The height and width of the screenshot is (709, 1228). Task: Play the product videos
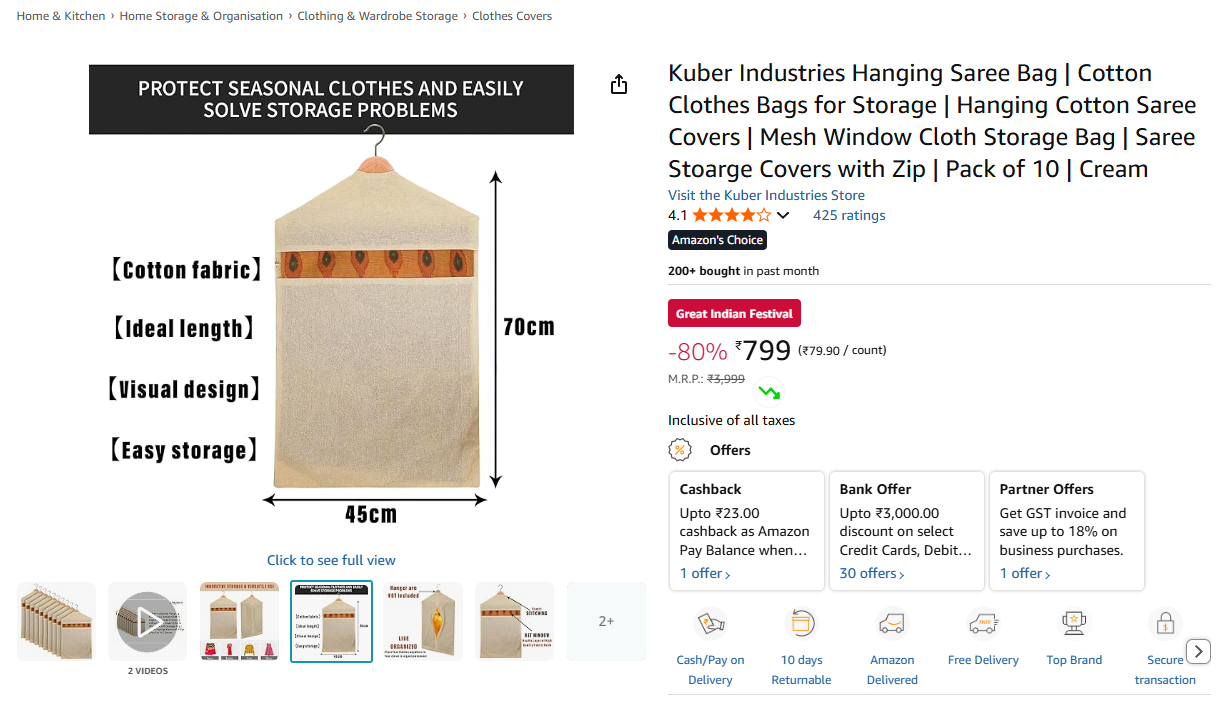click(147, 620)
